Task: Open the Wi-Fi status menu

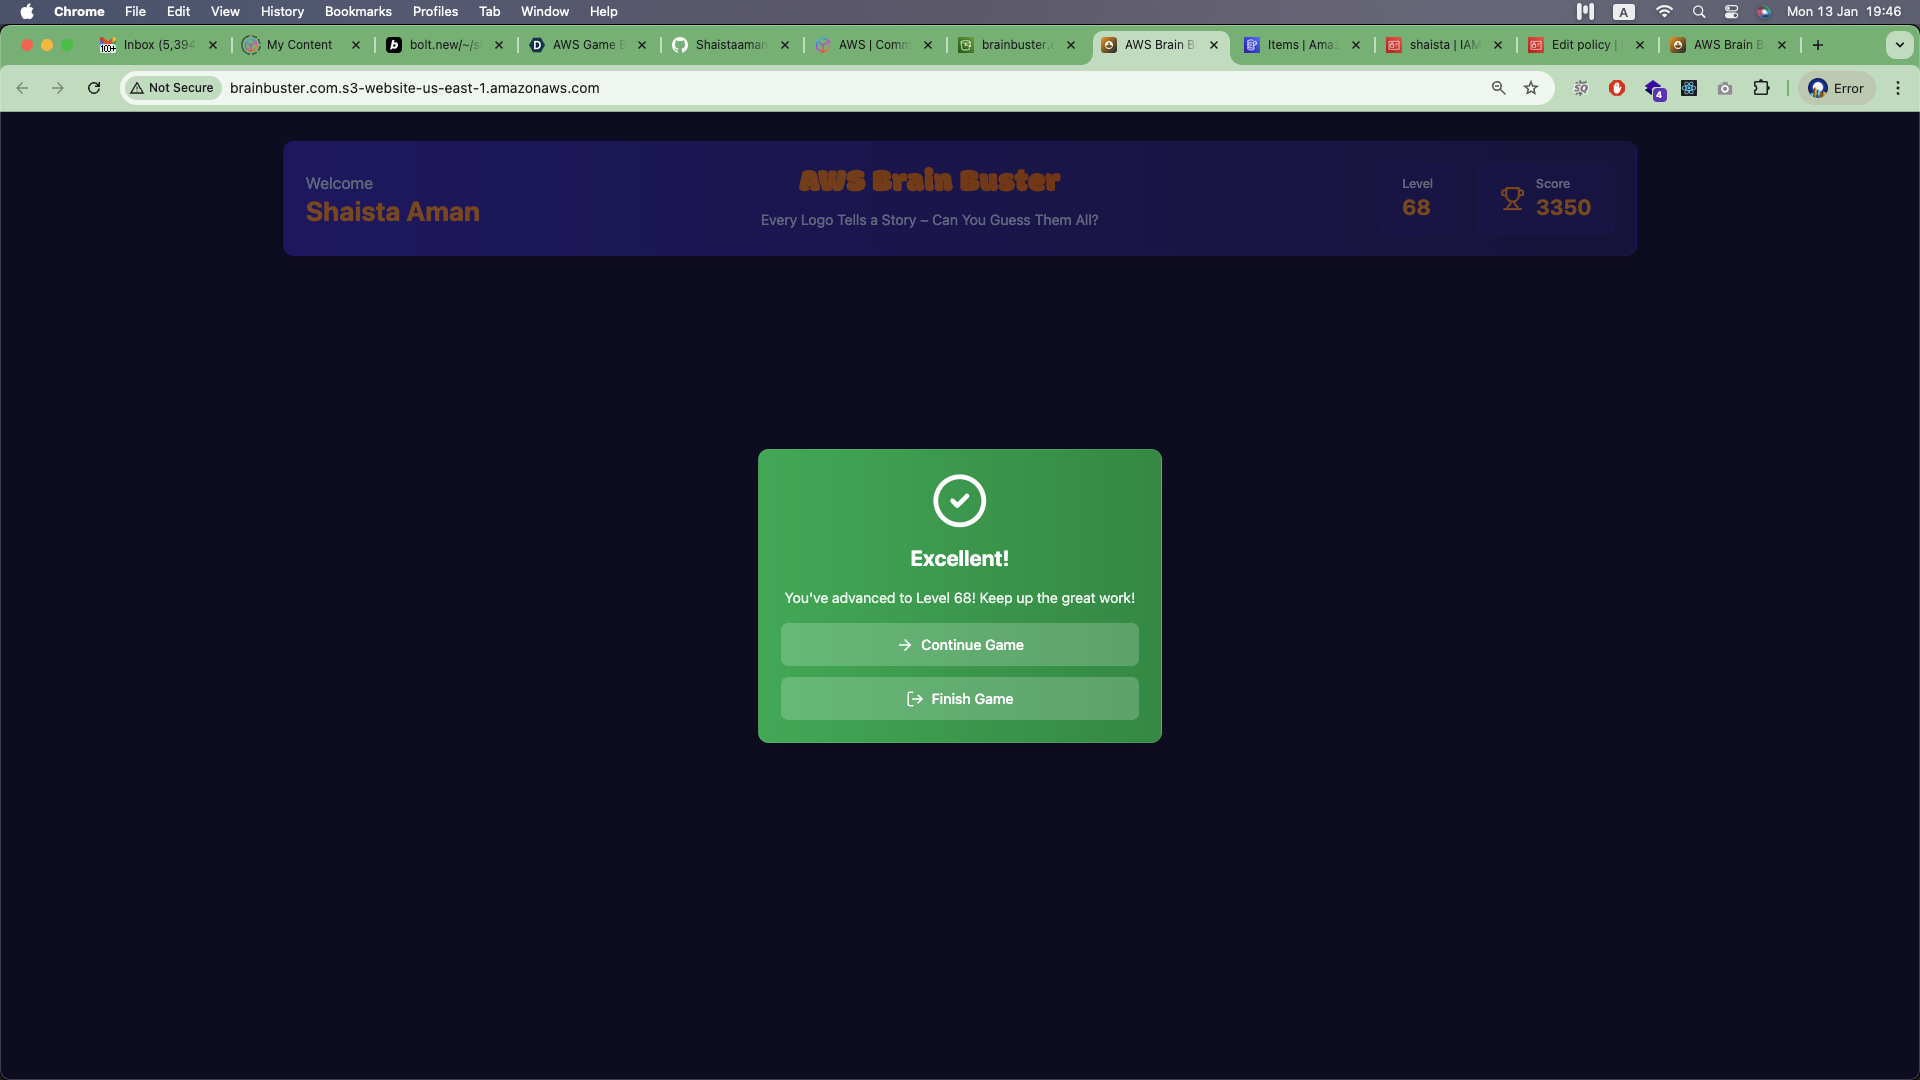Action: point(1664,12)
